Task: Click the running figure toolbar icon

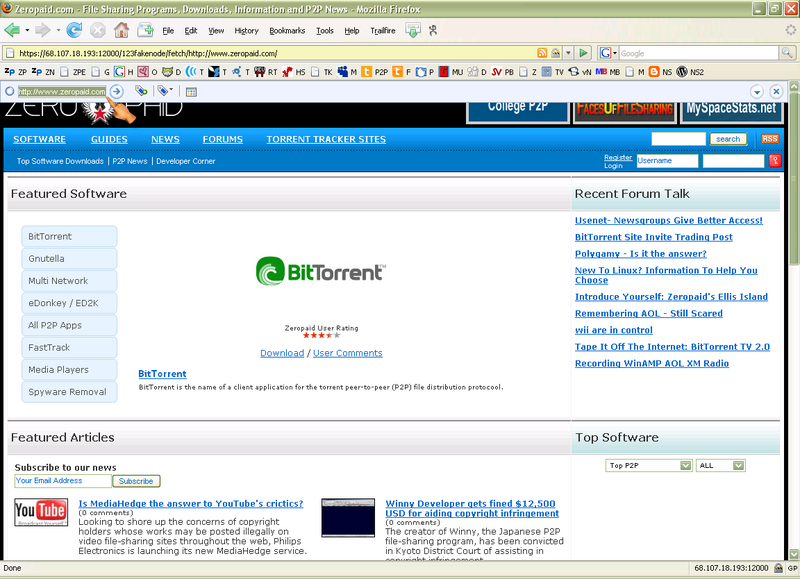Action: point(433,31)
